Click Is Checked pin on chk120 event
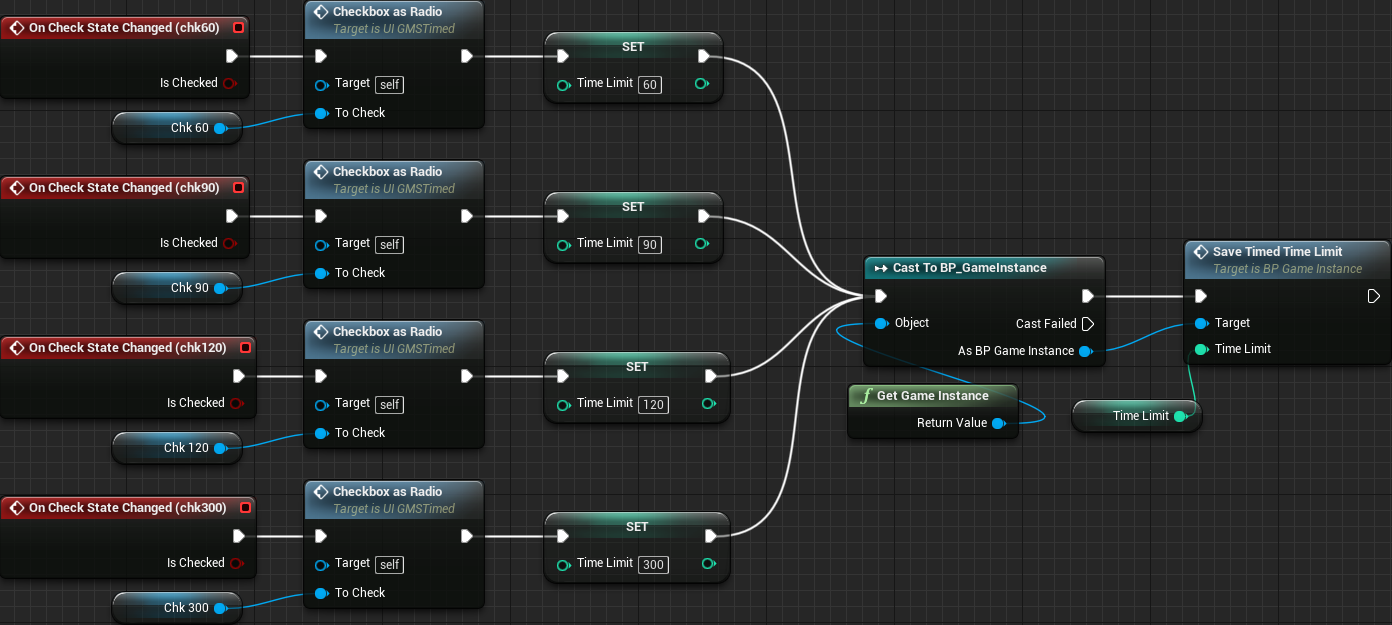The height and width of the screenshot is (625, 1392). (236, 403)
